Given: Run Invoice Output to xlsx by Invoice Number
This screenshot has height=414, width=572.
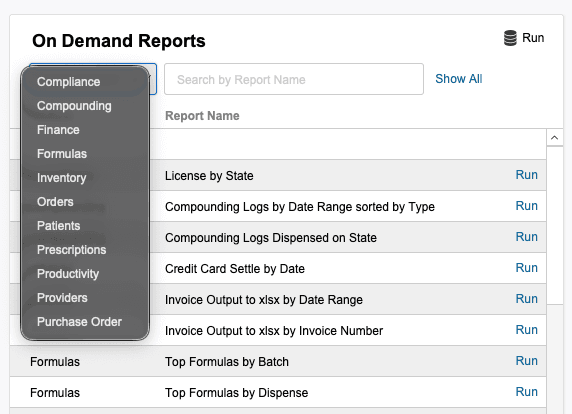Looking at the screenshot, I should coord(526,330).
